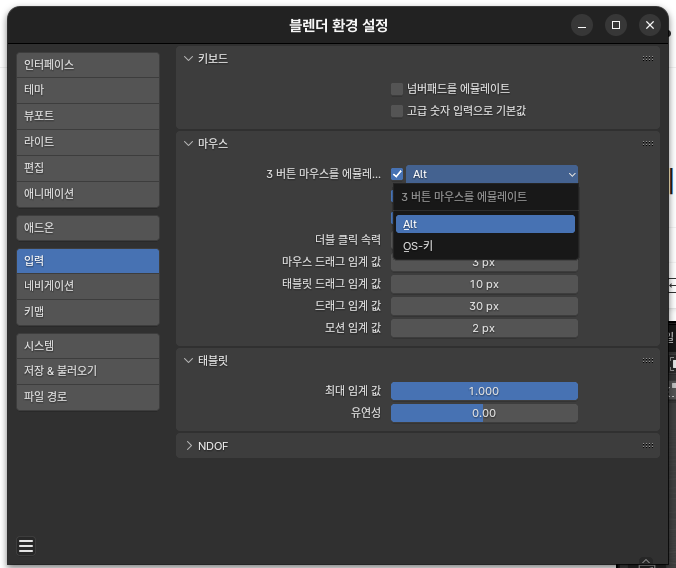Choose OS-키 in the dropdown list
This screenshot has height=568, width=676.
coord(485,246)
